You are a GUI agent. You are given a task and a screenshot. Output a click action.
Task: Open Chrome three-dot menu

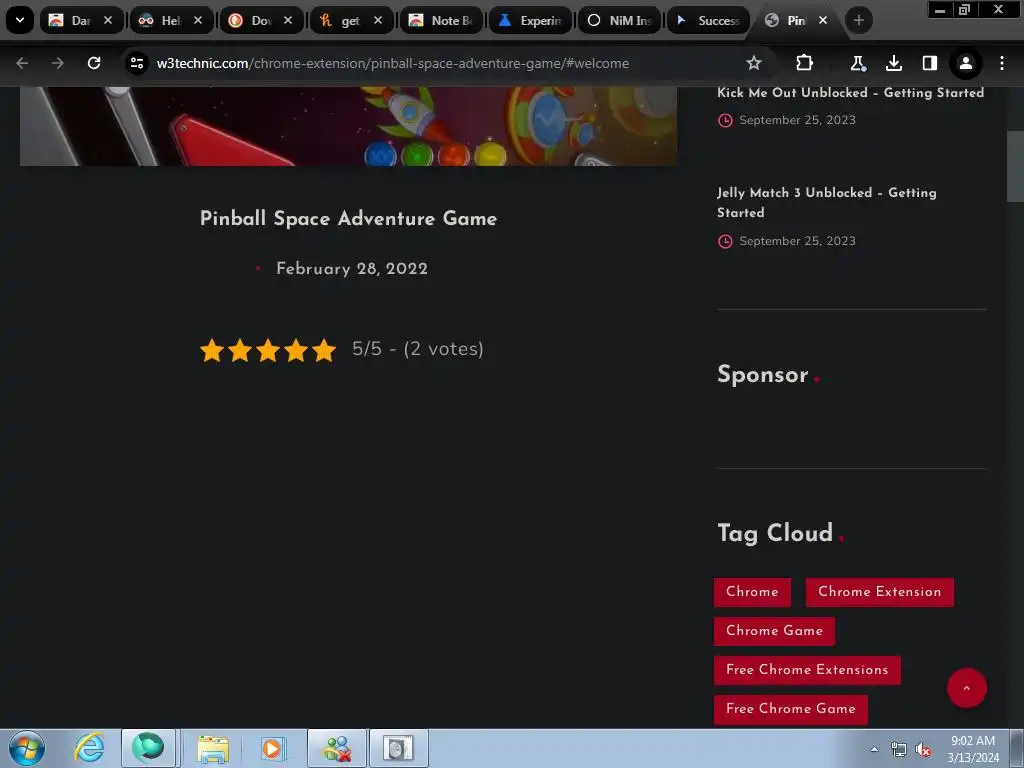1002,63
